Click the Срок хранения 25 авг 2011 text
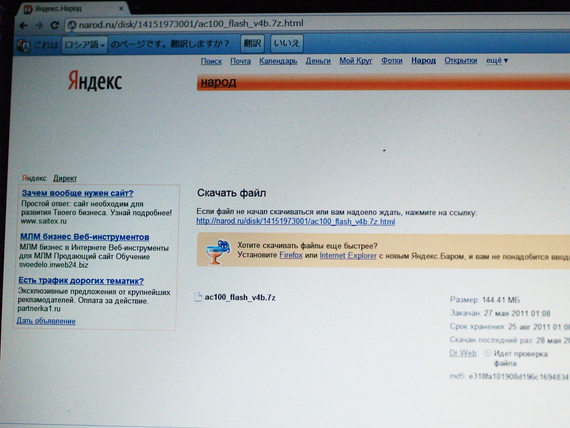This screenshot has width=570, height=428. pos(510,327)
